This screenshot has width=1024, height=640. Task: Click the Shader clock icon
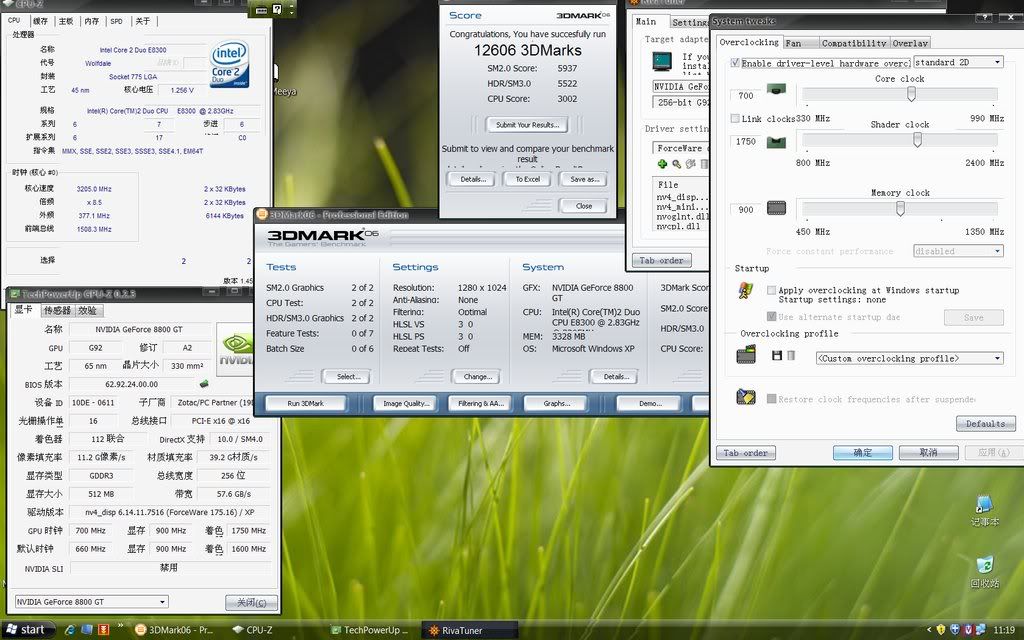776,142
